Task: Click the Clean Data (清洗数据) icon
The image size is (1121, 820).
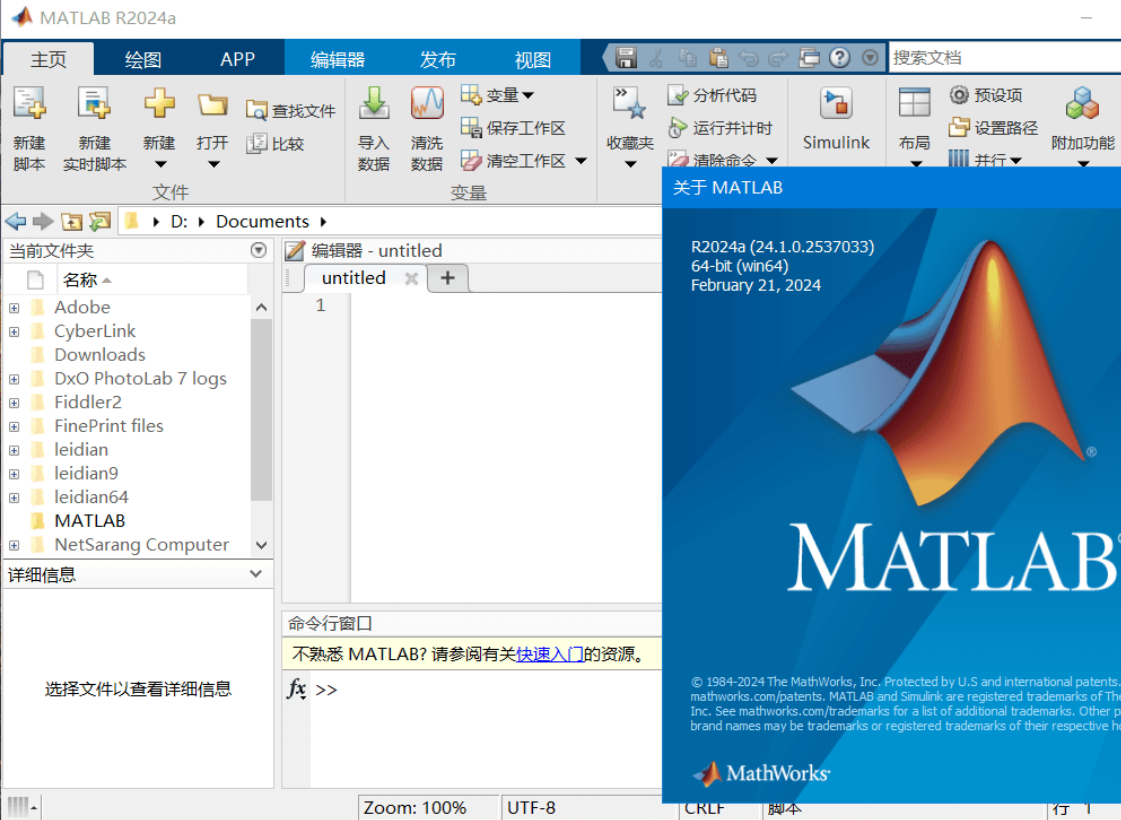Action: [x=427, y=104]
